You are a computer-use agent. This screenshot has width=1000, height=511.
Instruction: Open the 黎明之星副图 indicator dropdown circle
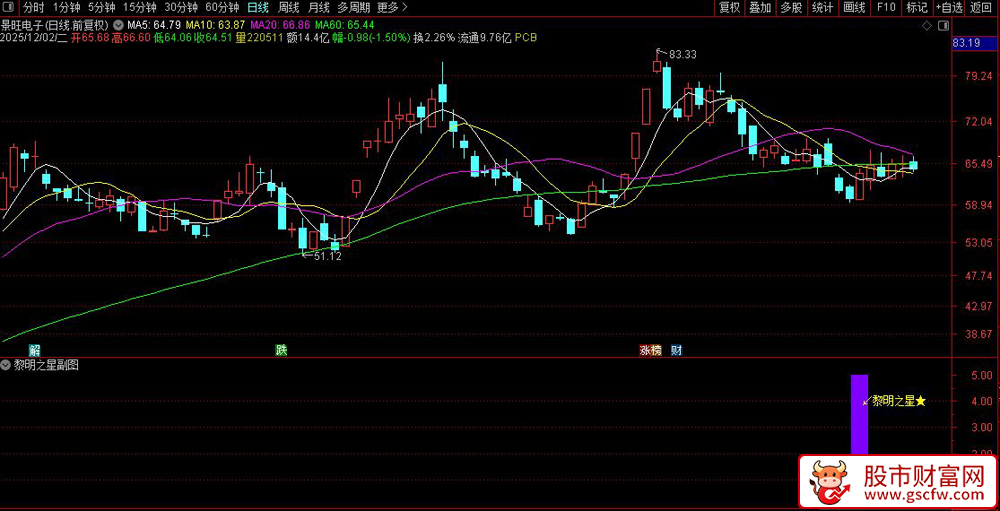[6, 366]
